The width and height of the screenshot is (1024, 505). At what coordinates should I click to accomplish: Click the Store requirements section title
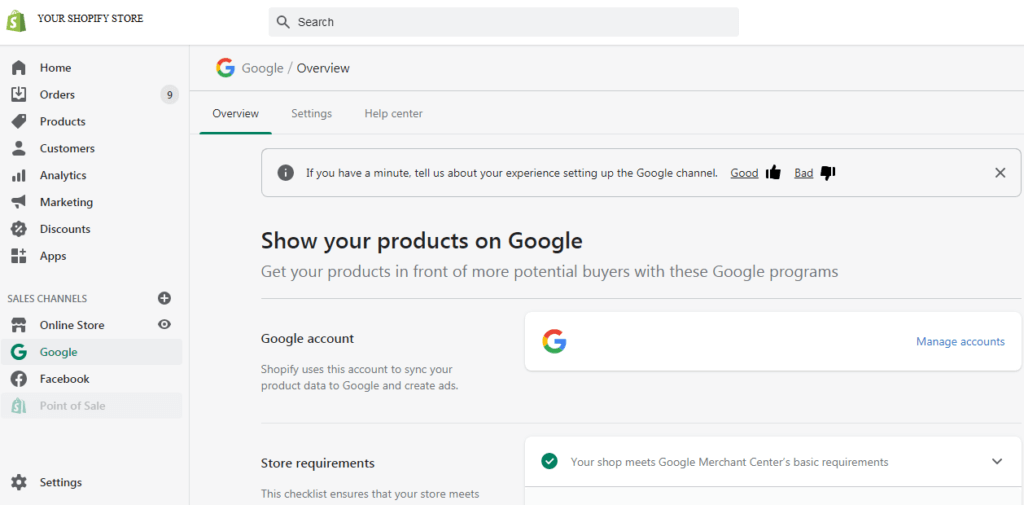tap(317, 463)
